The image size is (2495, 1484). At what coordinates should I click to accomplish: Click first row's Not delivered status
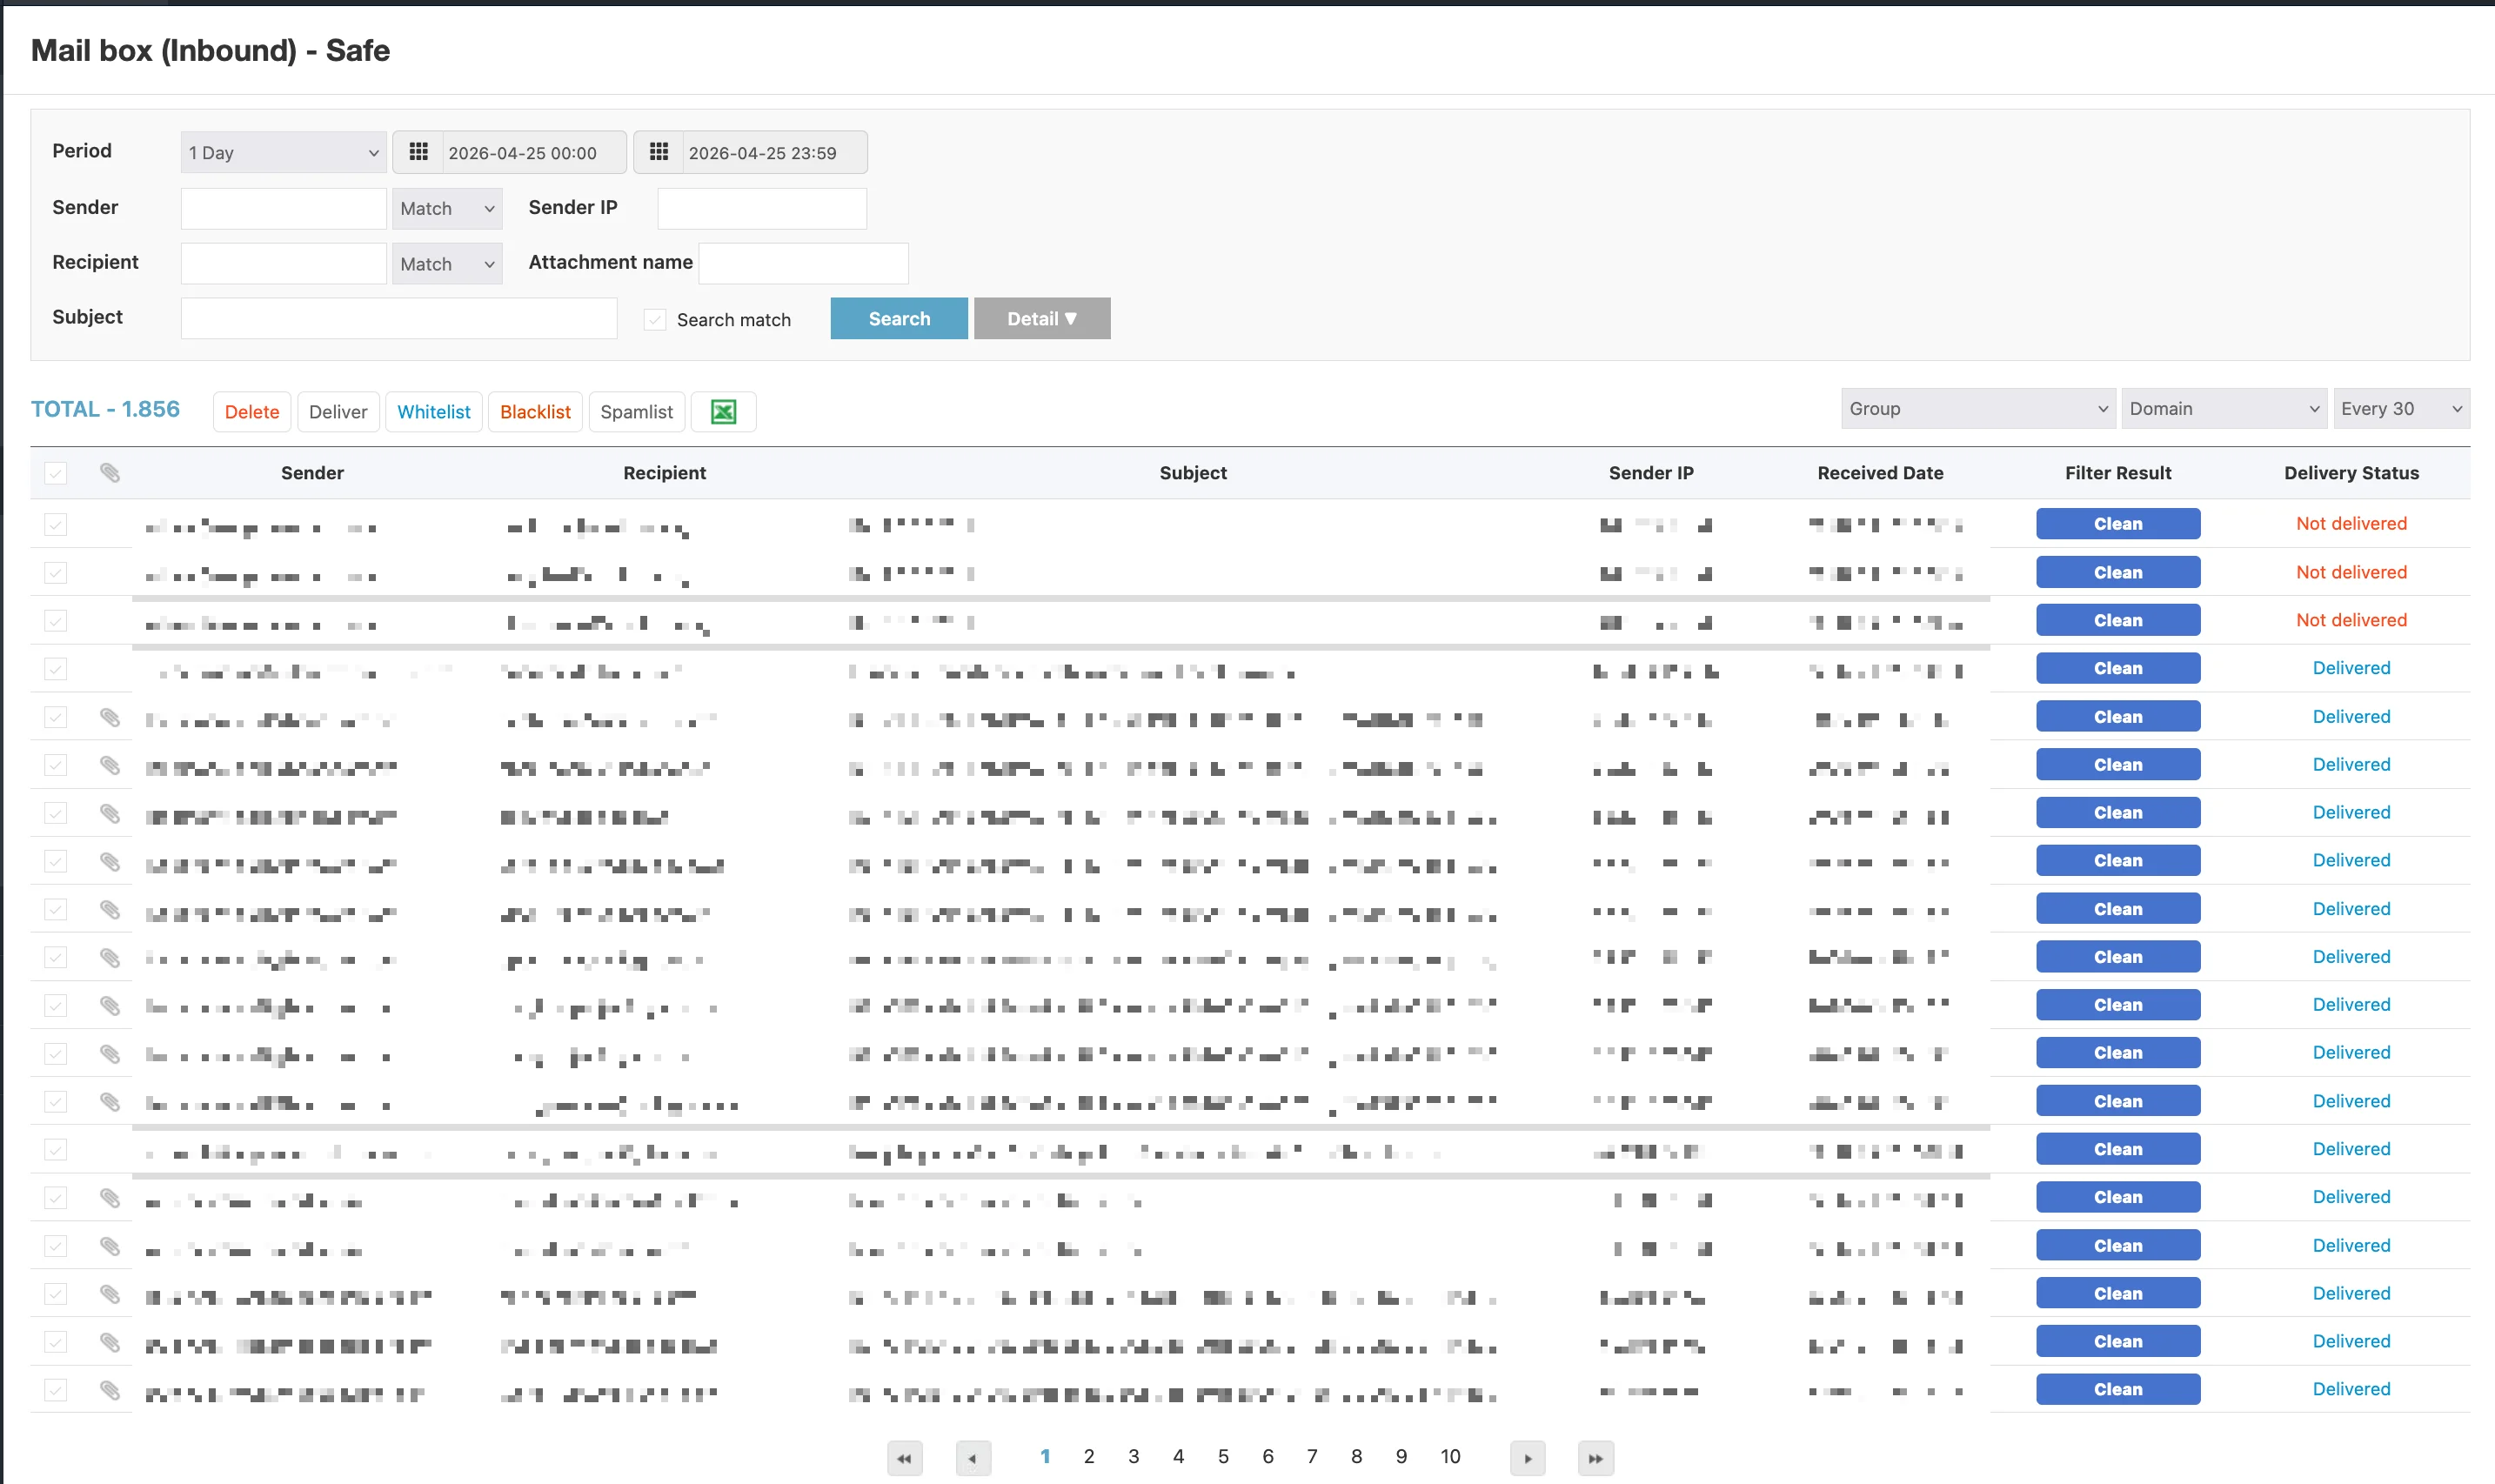coord(2351,524)
